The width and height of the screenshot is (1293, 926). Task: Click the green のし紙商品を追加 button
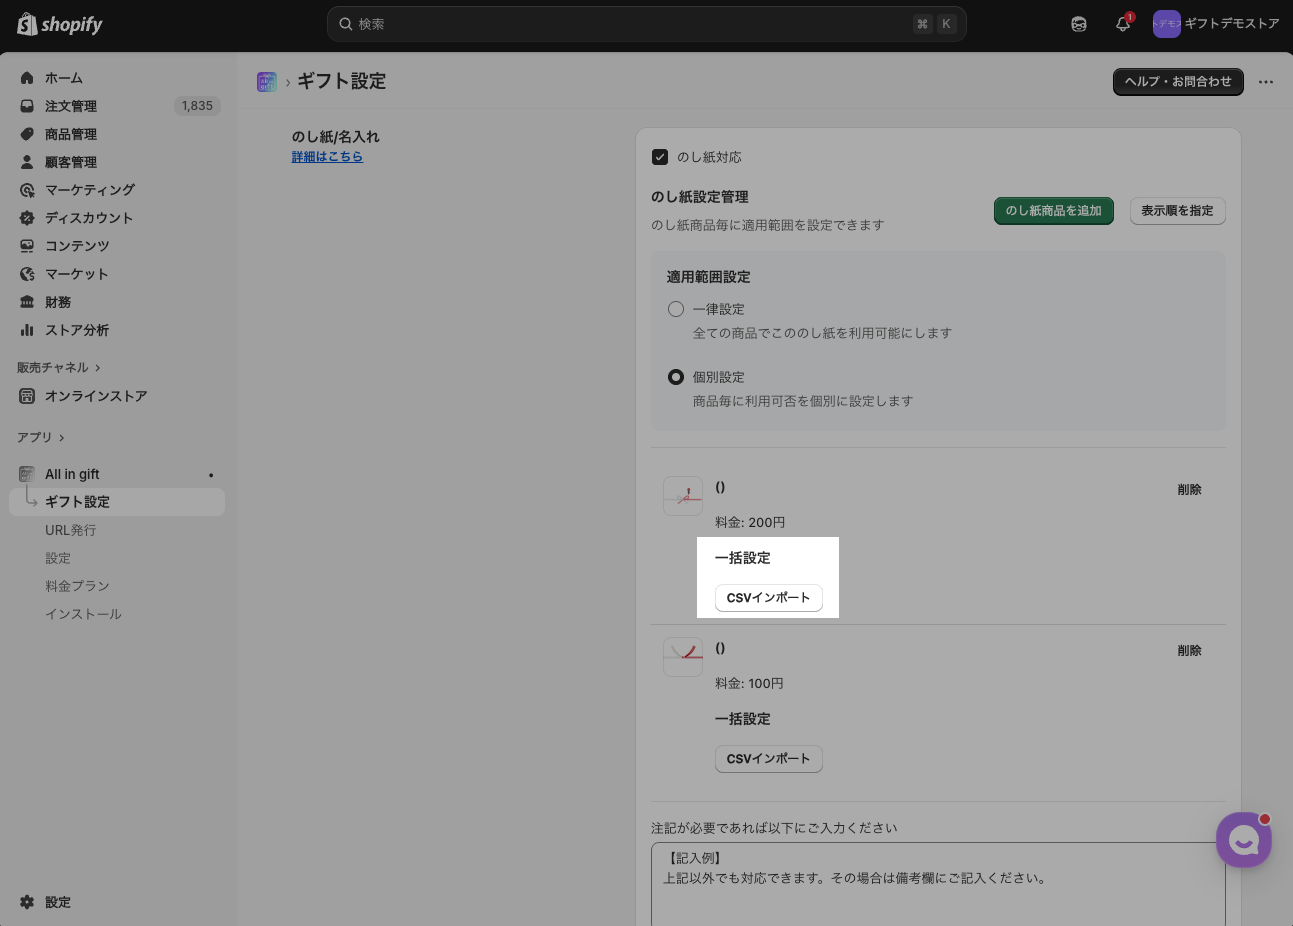(1053, 211)
